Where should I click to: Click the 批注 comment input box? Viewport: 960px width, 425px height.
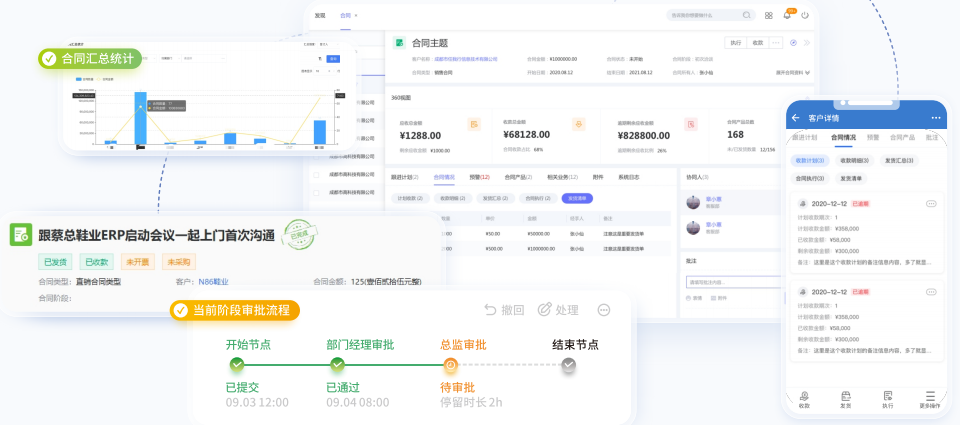coord(735,282)
